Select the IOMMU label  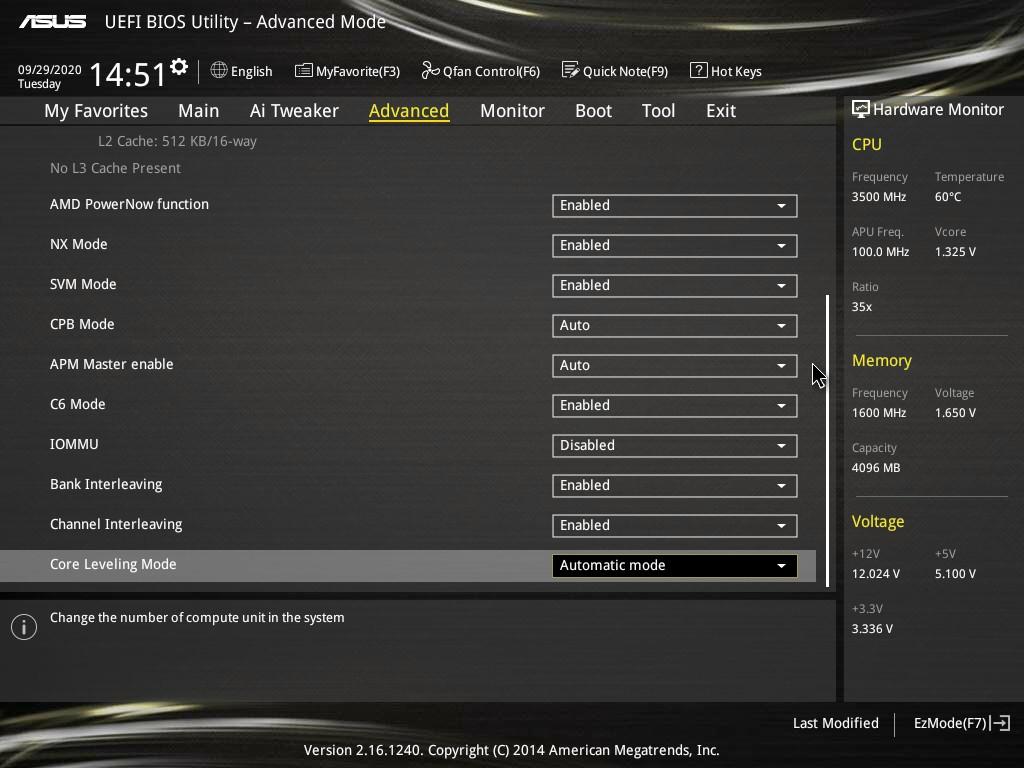click(74, 444)
